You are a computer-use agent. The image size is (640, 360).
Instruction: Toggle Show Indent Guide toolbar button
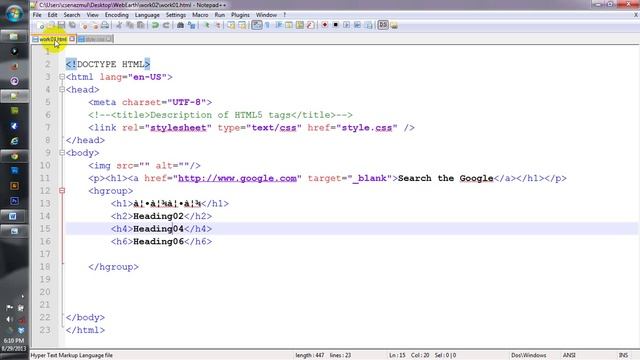(x=279, y=25)
